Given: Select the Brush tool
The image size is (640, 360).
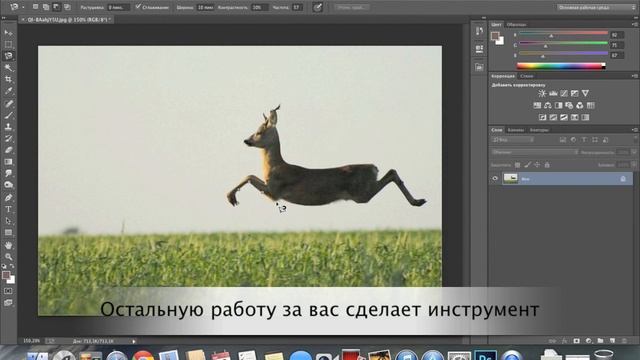Looking at the screenshot, I should click(8, 116).
